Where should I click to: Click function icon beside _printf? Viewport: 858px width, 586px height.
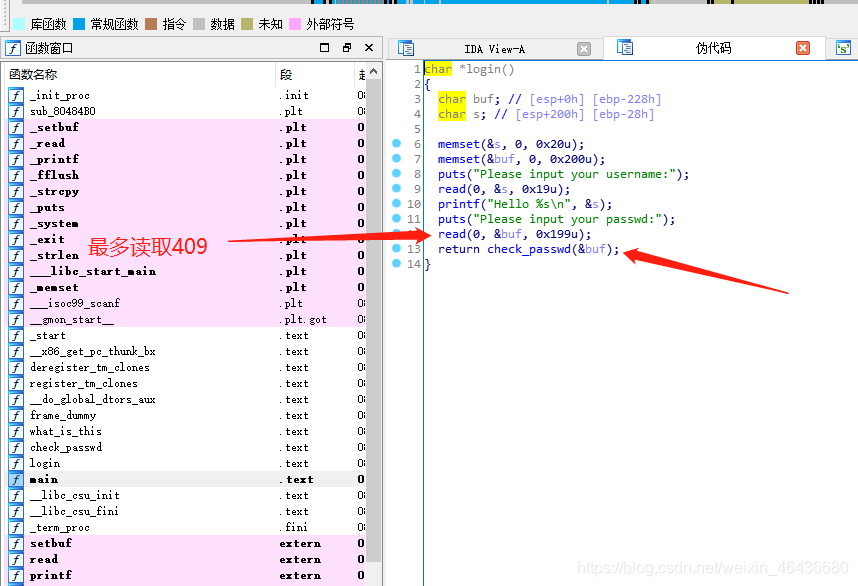[16, 159]
